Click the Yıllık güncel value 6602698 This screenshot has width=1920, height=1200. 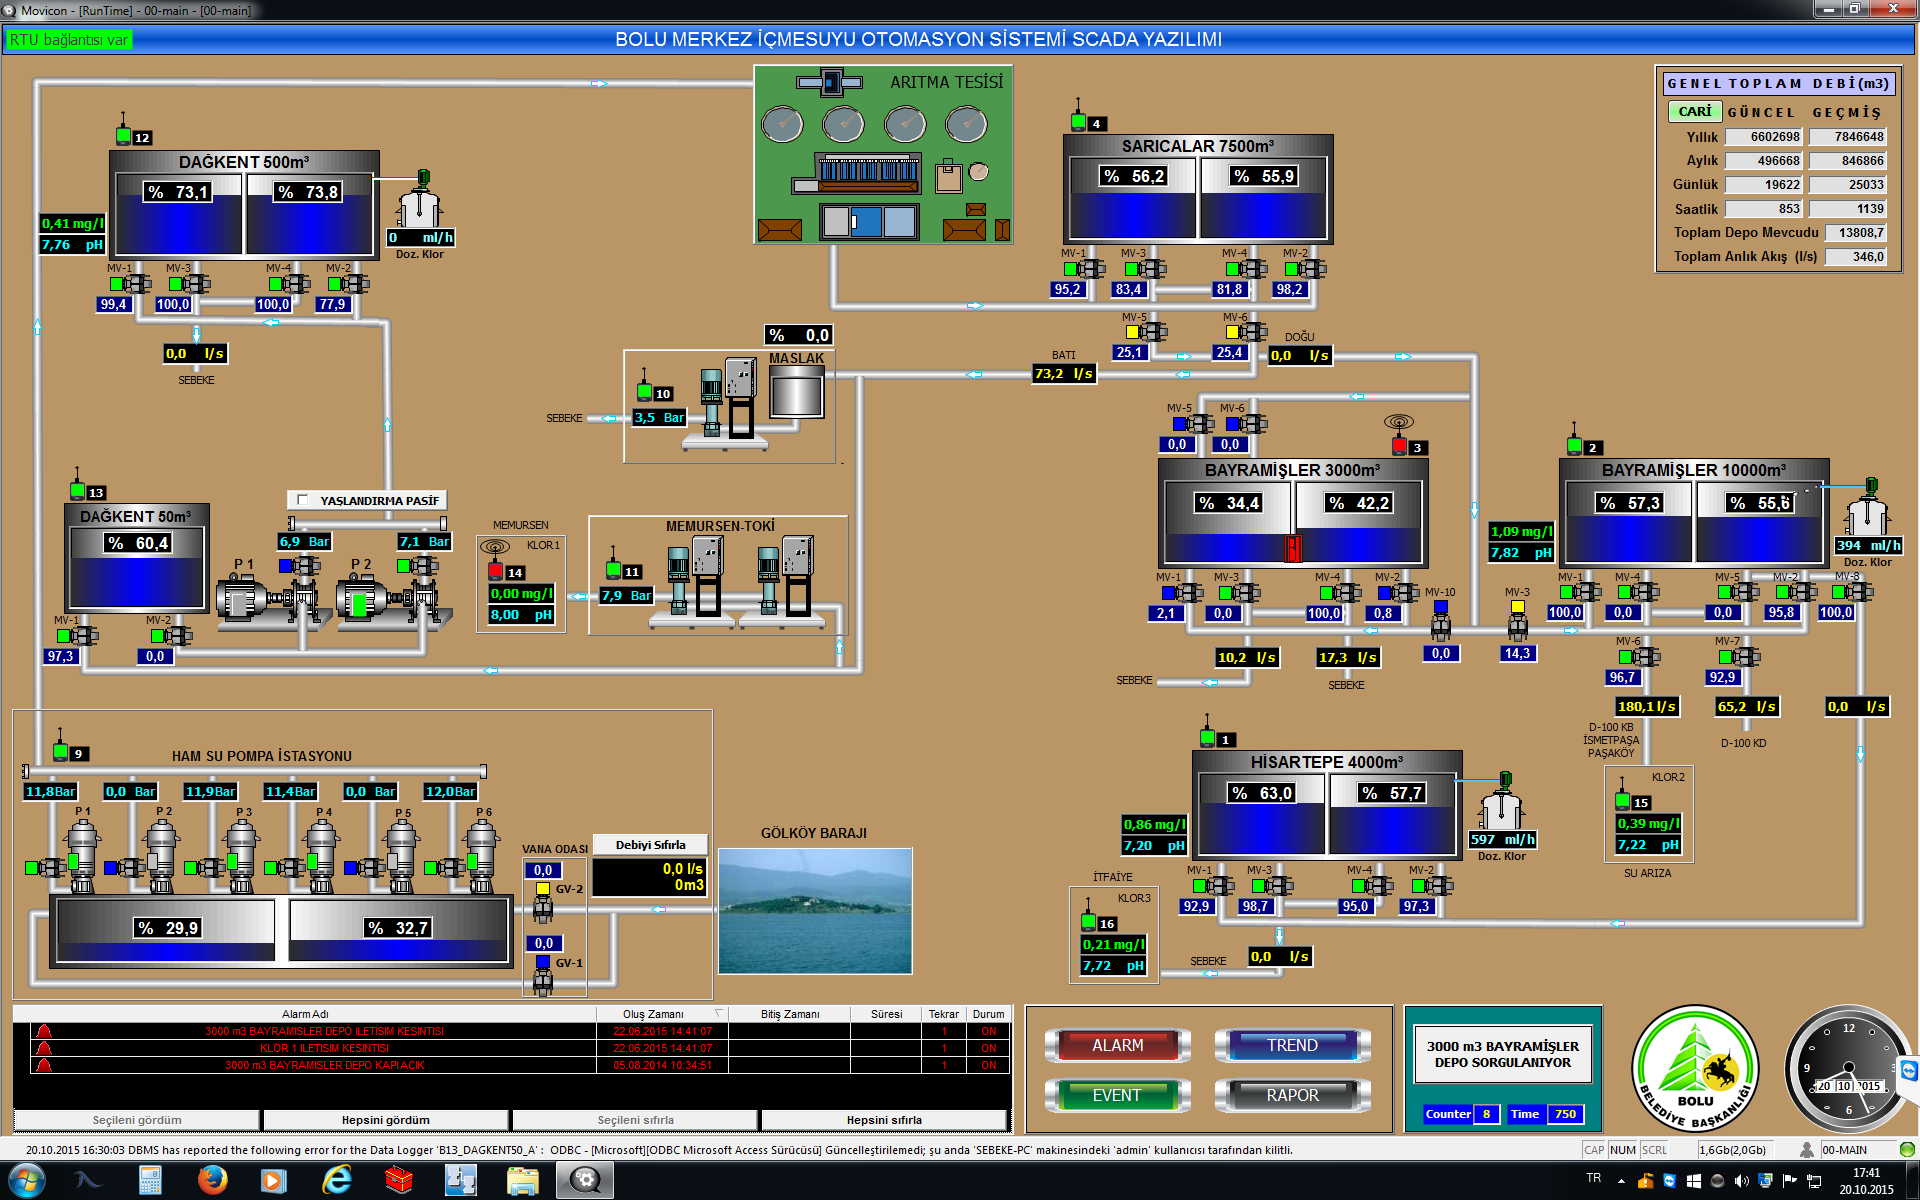tap(1765, 136)
